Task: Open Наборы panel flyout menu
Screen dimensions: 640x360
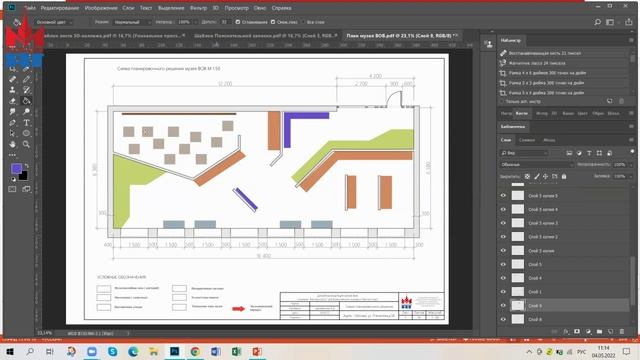Action: pyautogui.click(x=631, y=40)
